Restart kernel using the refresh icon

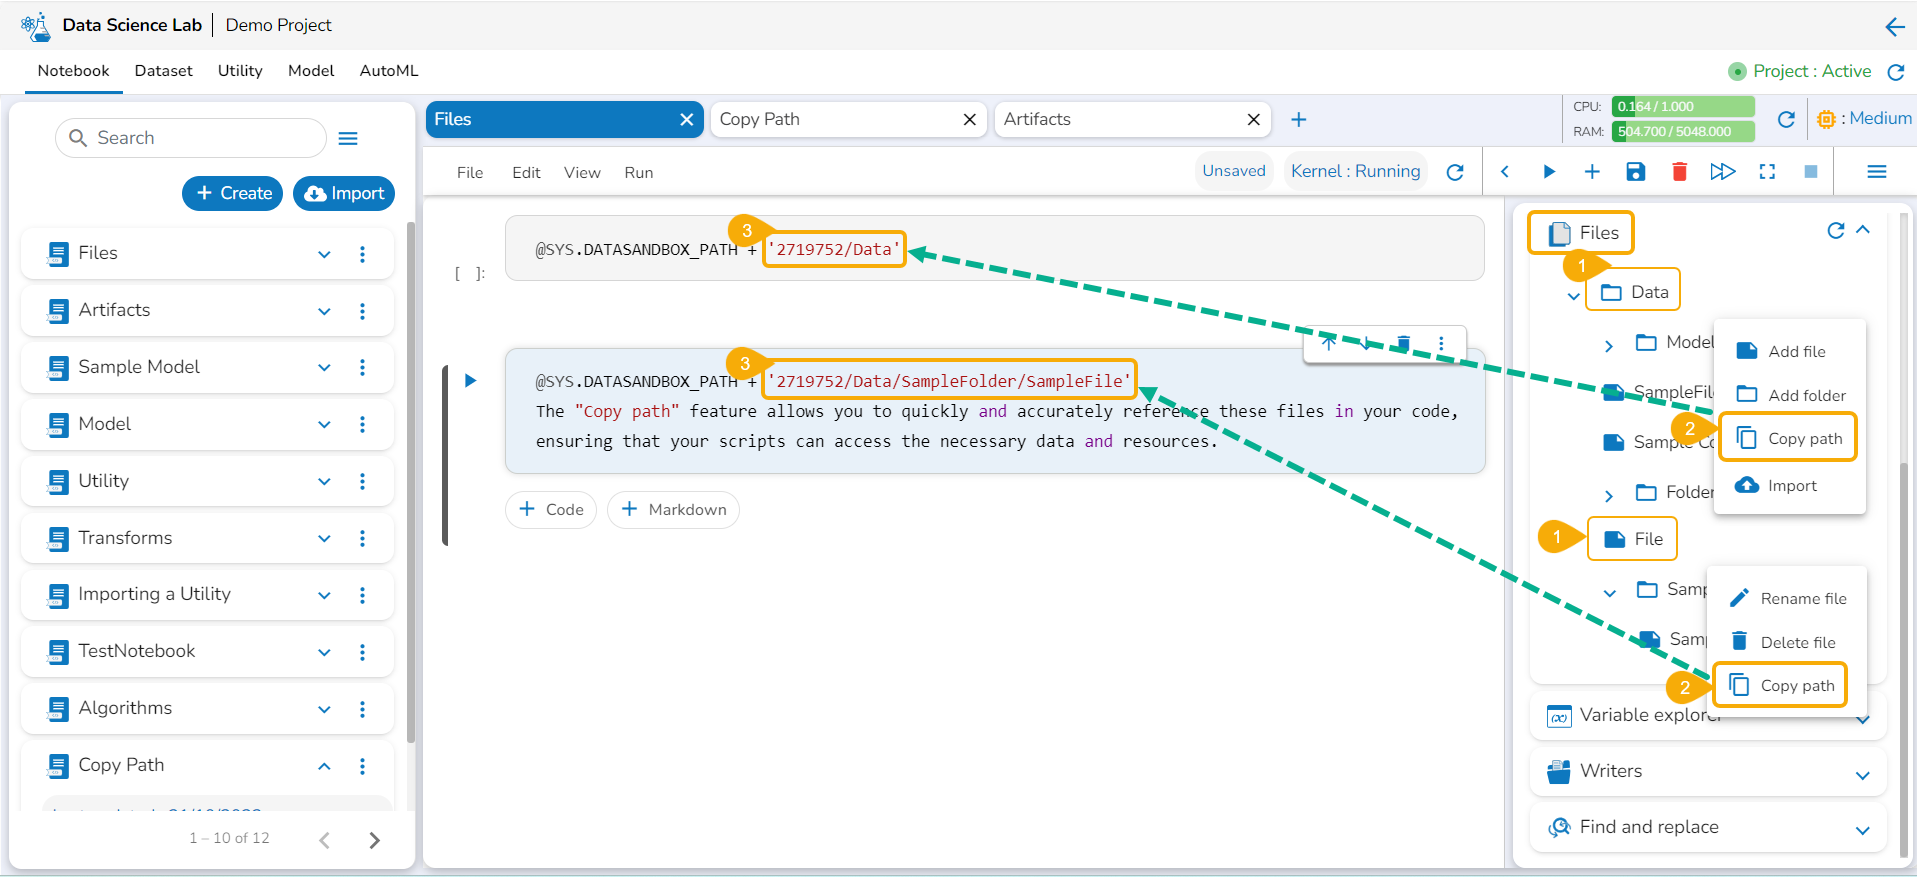[x=1455, y=172]
